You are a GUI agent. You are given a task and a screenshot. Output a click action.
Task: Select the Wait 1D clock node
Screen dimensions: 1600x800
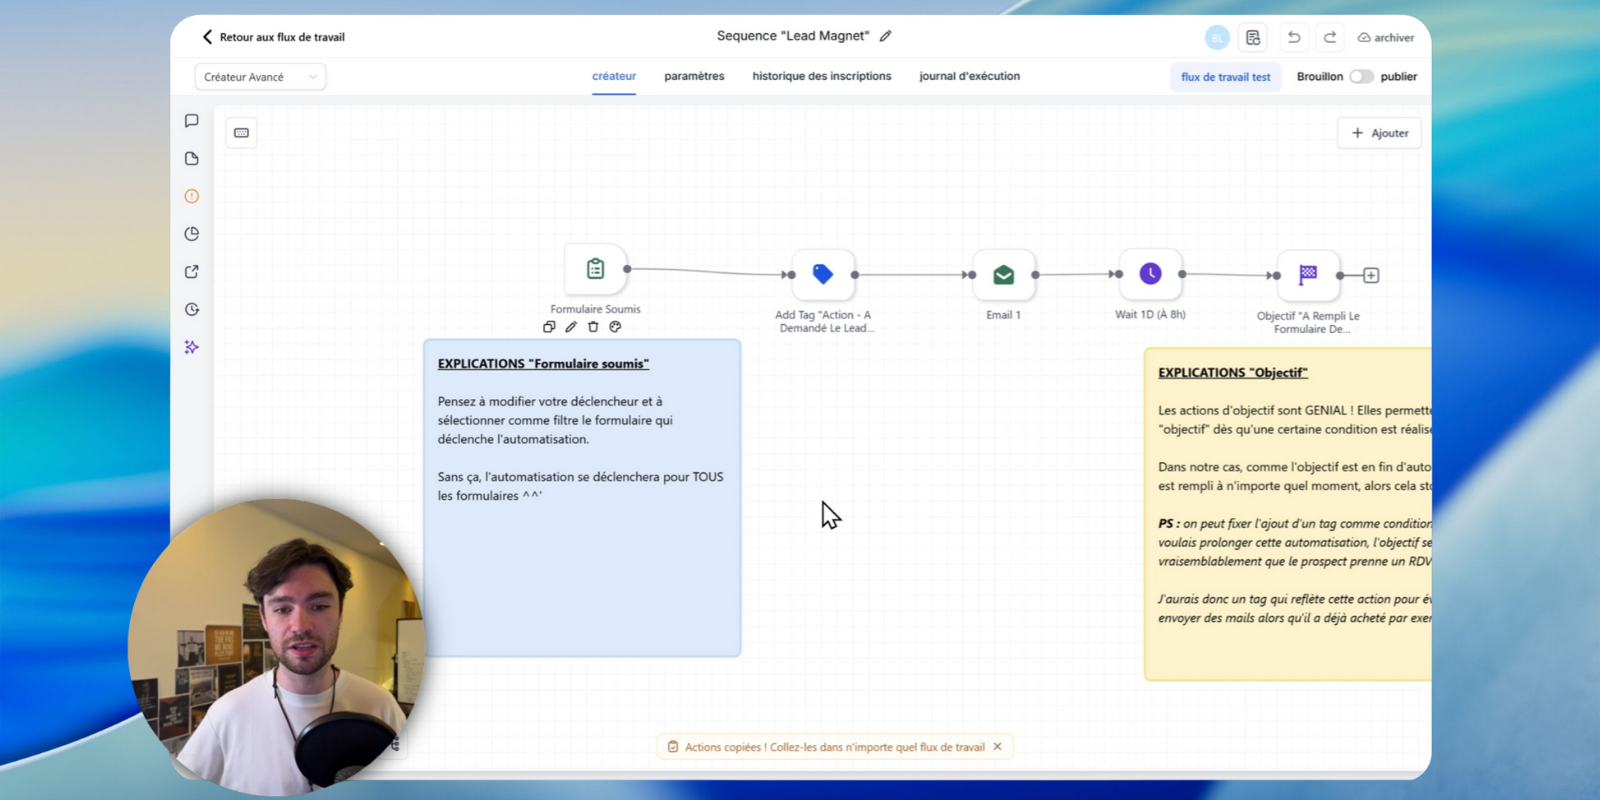click(1150, 273)
